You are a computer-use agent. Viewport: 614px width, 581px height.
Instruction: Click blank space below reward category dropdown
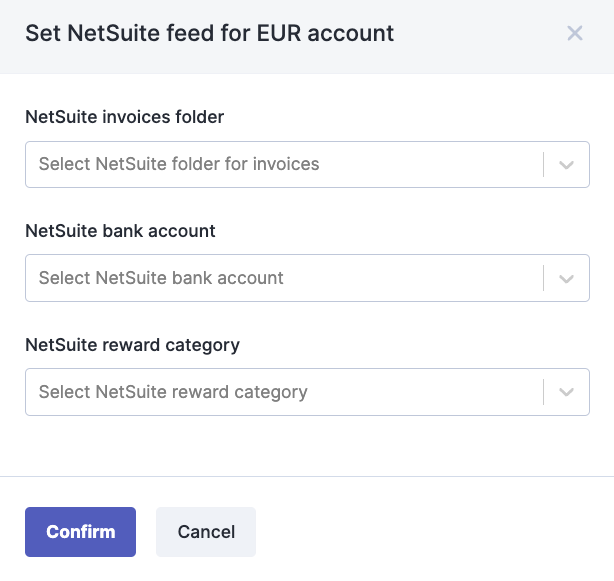(307, 446)
